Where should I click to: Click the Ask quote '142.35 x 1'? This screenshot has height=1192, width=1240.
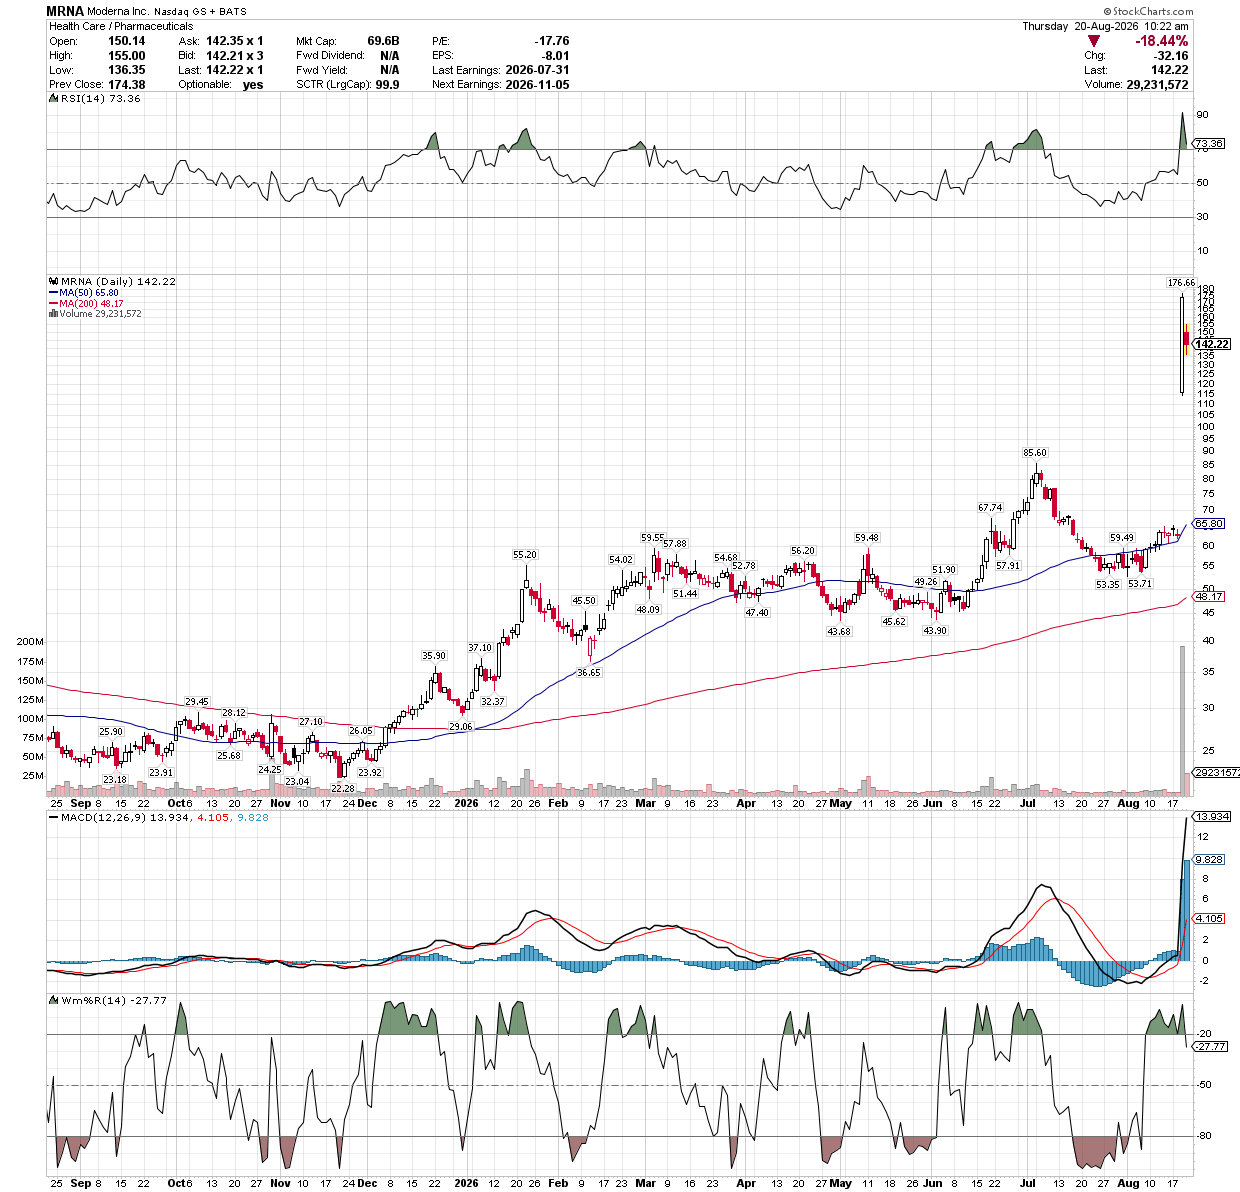point(234,41)
